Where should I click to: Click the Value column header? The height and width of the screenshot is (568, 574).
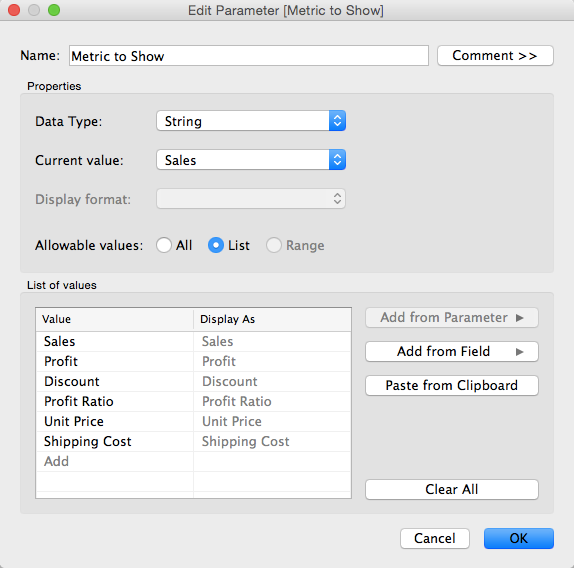point(114,319)
